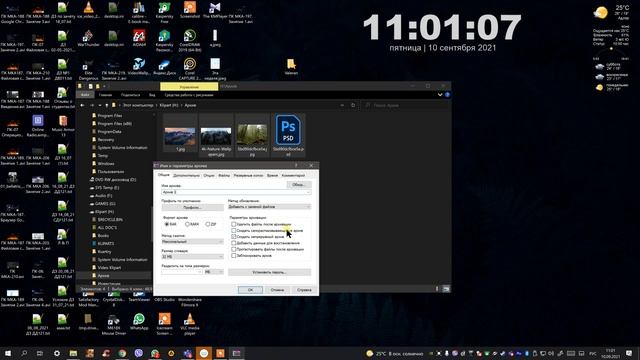Launch Elite Dangerous desktop shortcut

tap(88, 69)
